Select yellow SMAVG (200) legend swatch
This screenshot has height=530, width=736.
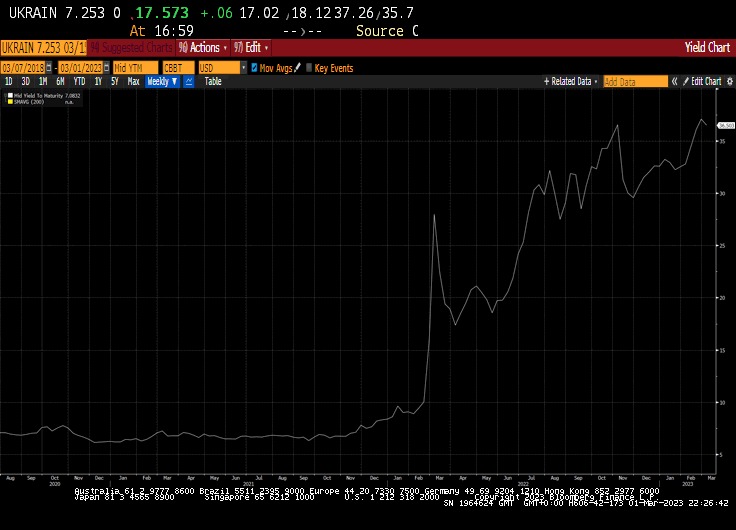coord(10,101)
